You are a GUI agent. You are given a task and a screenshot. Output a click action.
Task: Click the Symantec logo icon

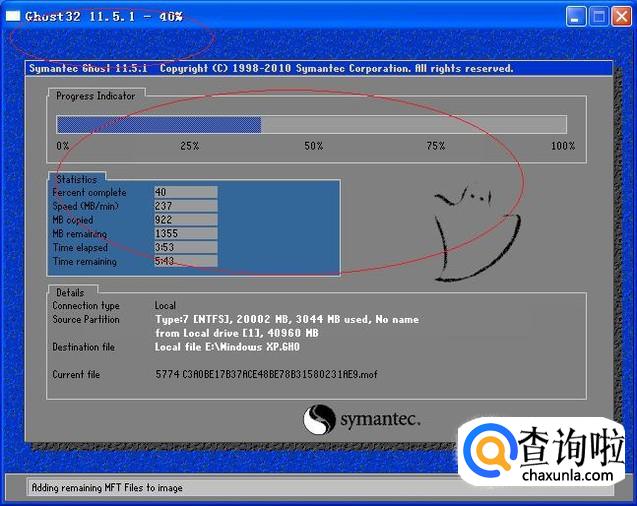pyautogui.click(x=319, y=420)
